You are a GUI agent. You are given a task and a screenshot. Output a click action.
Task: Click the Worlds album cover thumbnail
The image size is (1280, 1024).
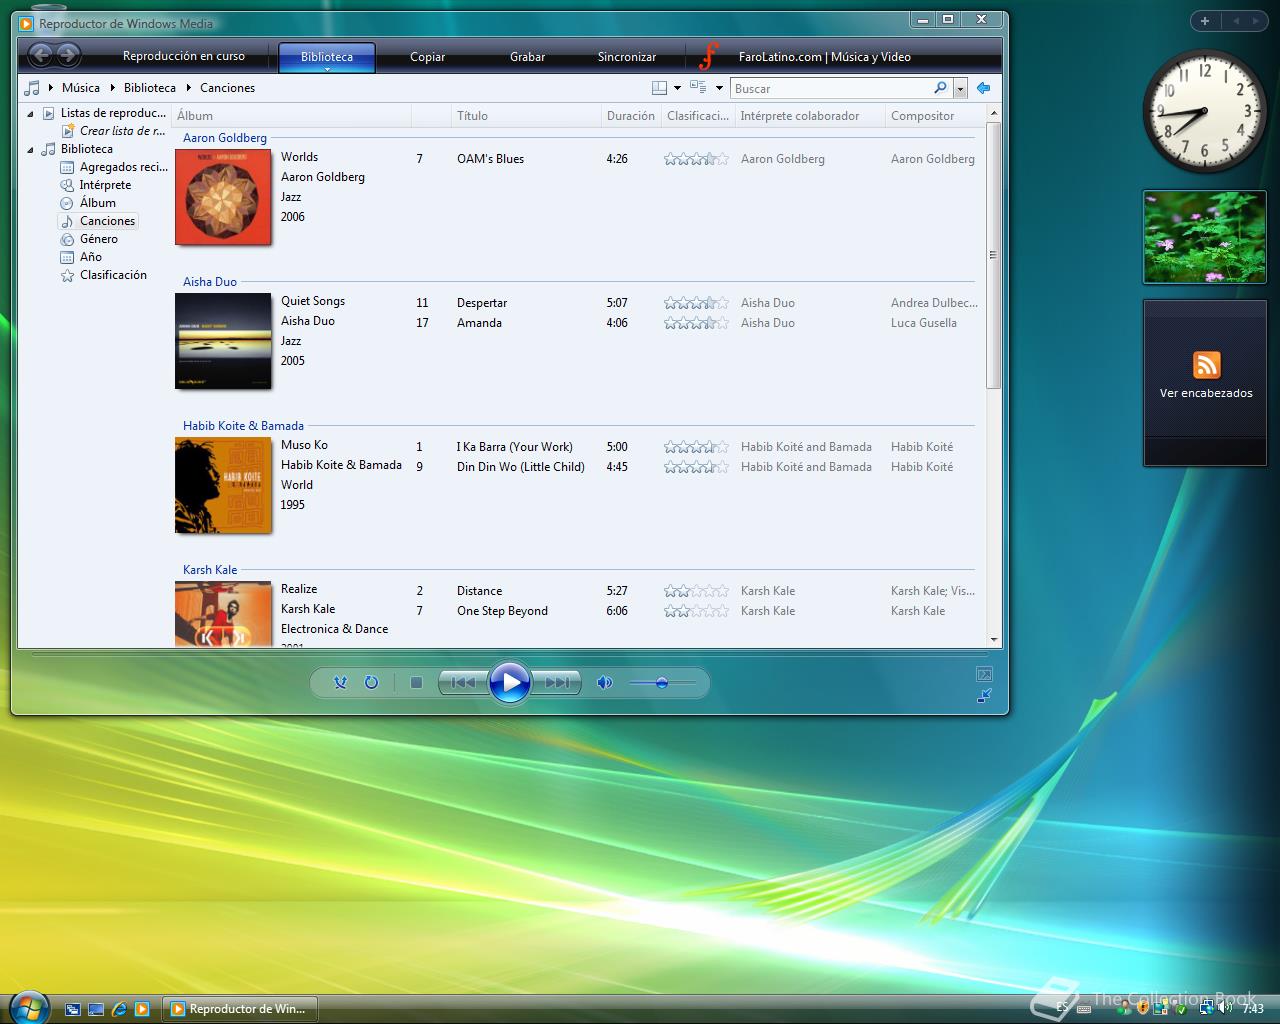(223, 197)
